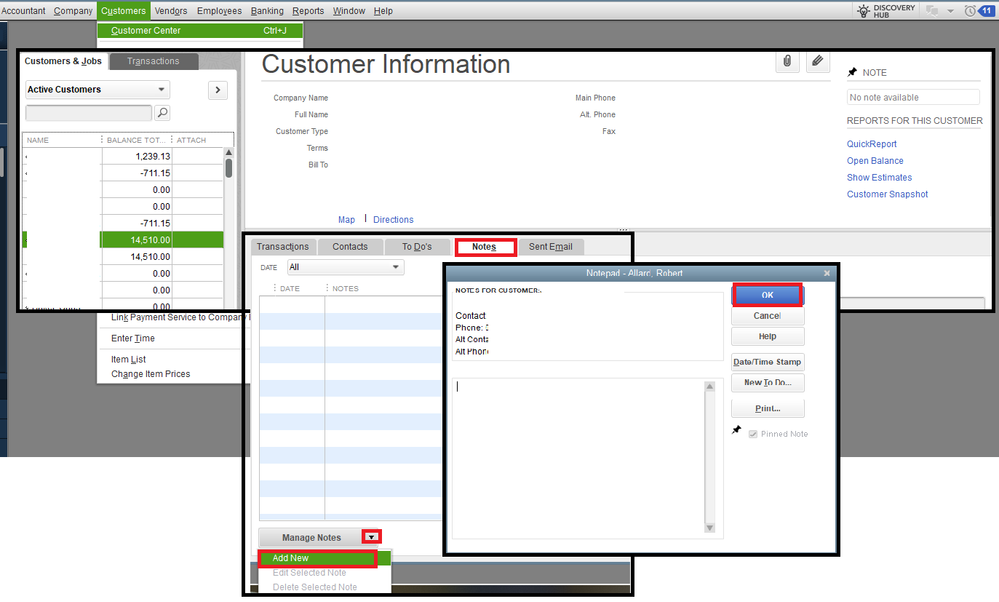Viewport: 999px width, 602px height.
Task: Click the Date/Time Stamp button
Action: coord(767,362)
